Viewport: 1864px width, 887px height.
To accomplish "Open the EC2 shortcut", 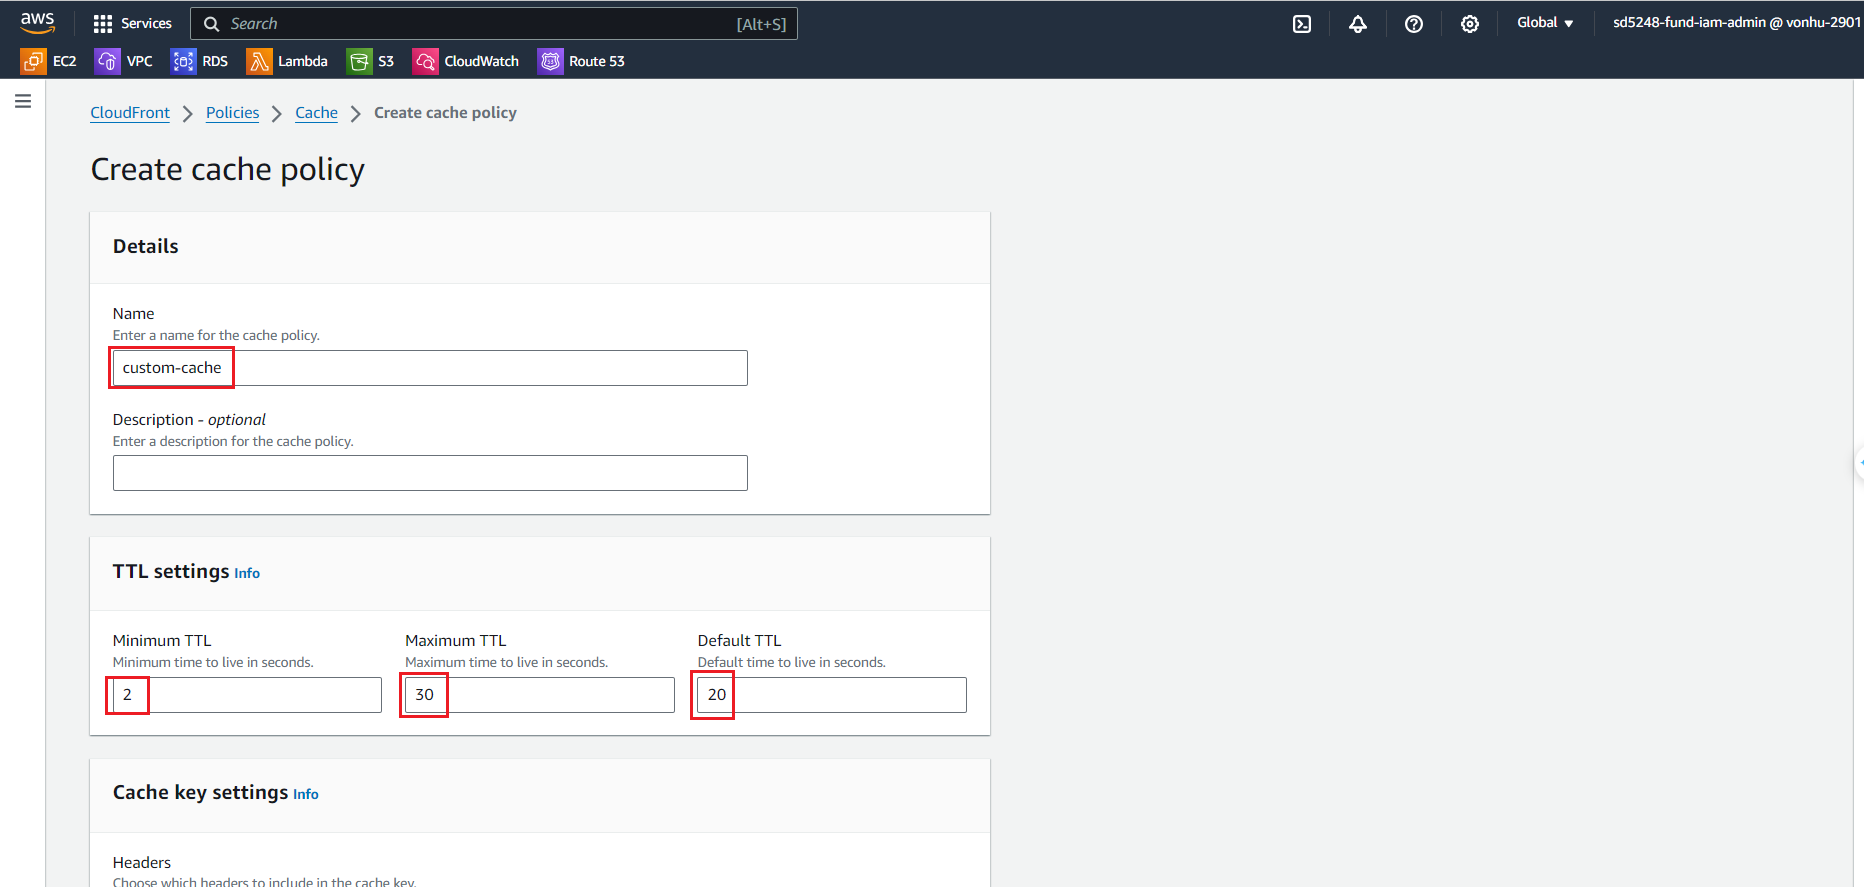I will [49, 61].
